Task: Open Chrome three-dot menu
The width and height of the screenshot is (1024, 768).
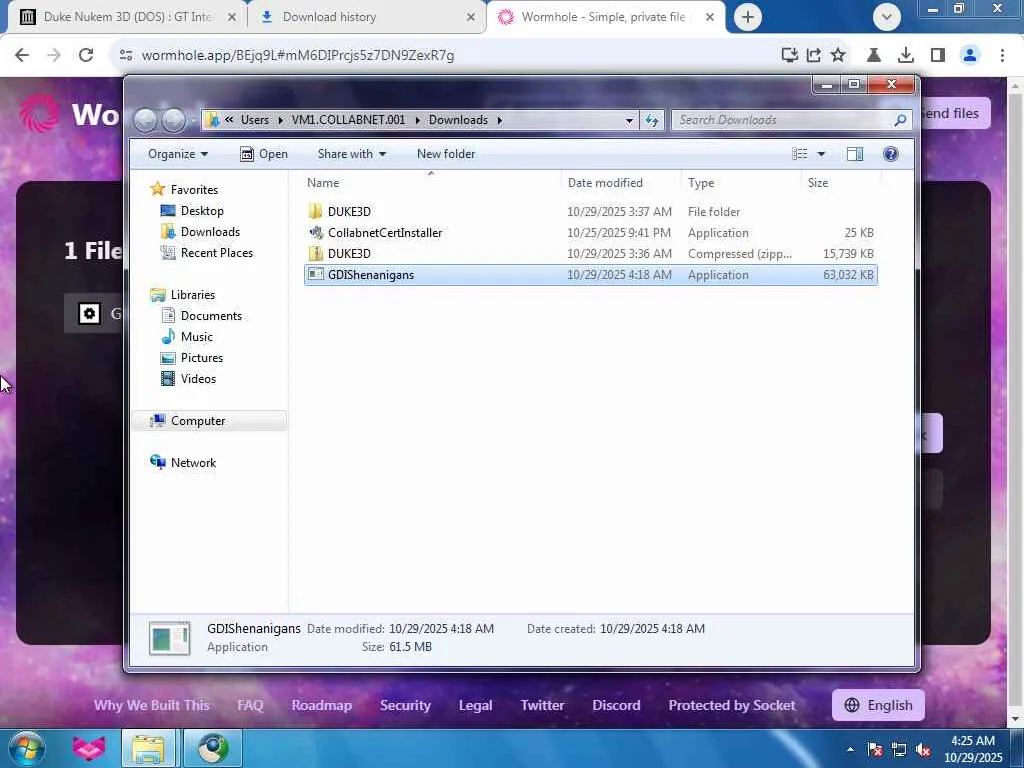Action: 1002,56
